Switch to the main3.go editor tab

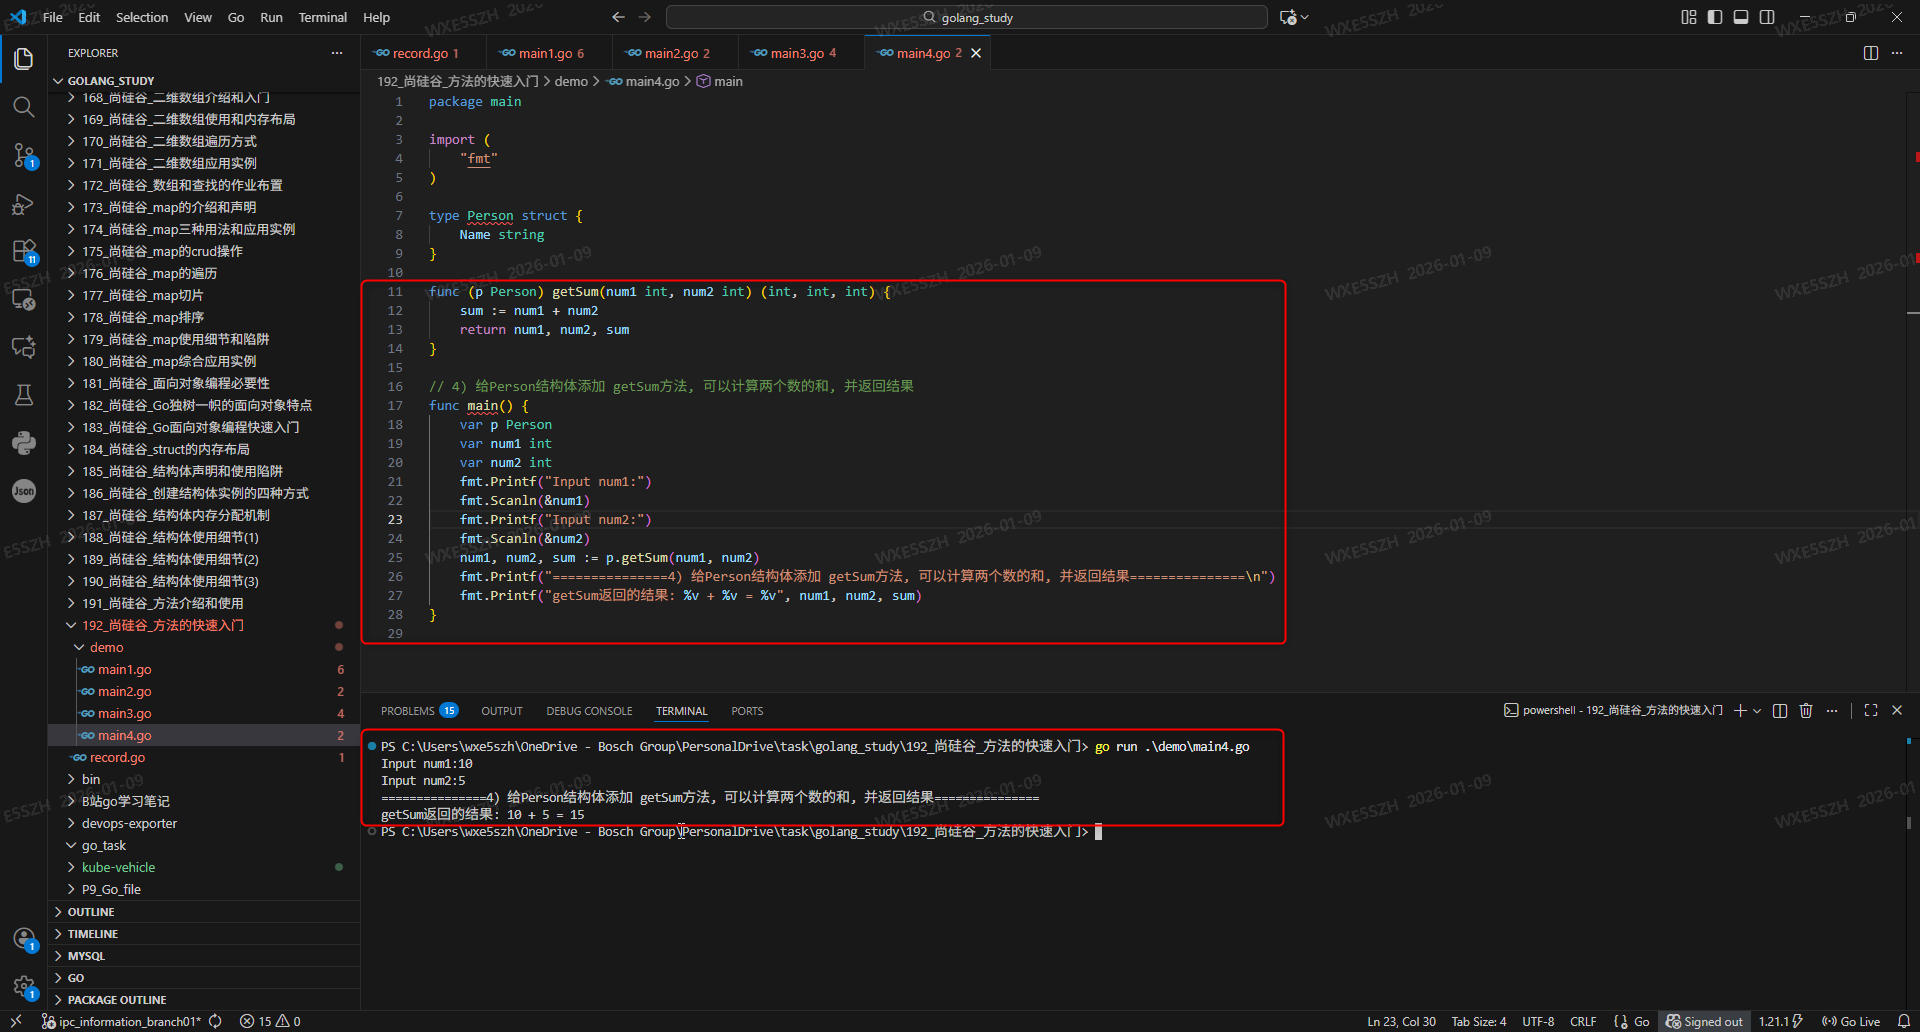(802, 53)
